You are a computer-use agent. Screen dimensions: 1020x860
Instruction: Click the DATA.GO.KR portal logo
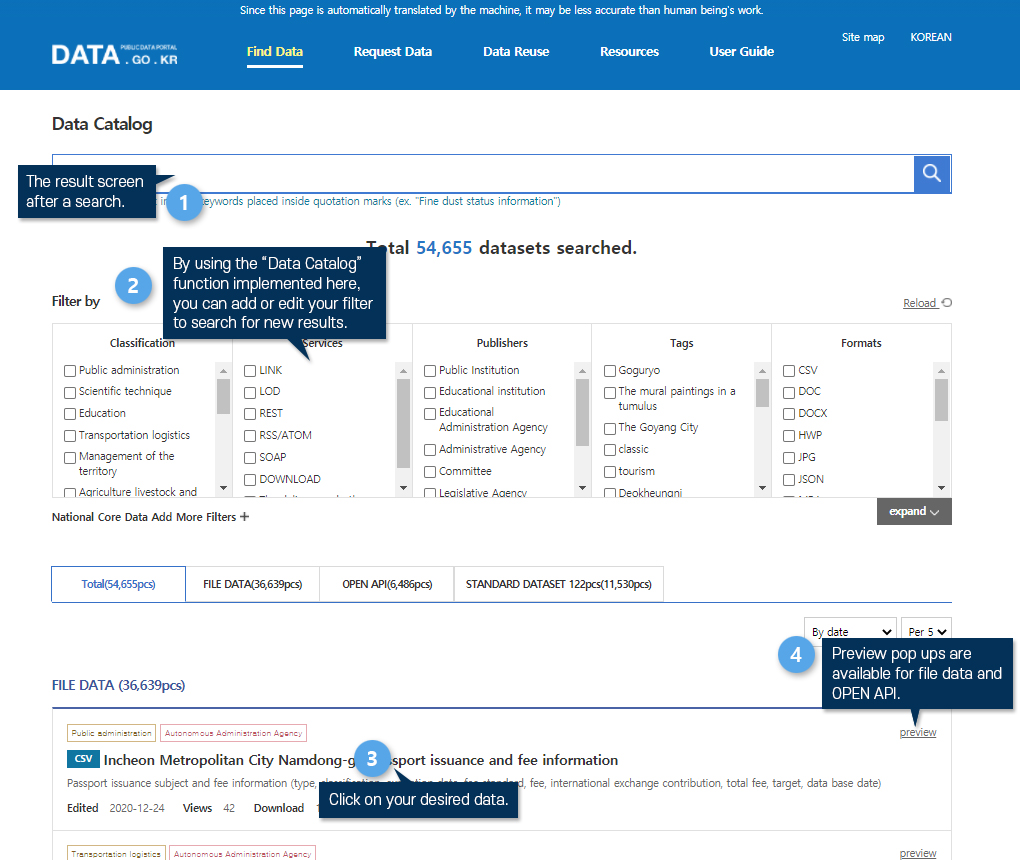point(115,53)
